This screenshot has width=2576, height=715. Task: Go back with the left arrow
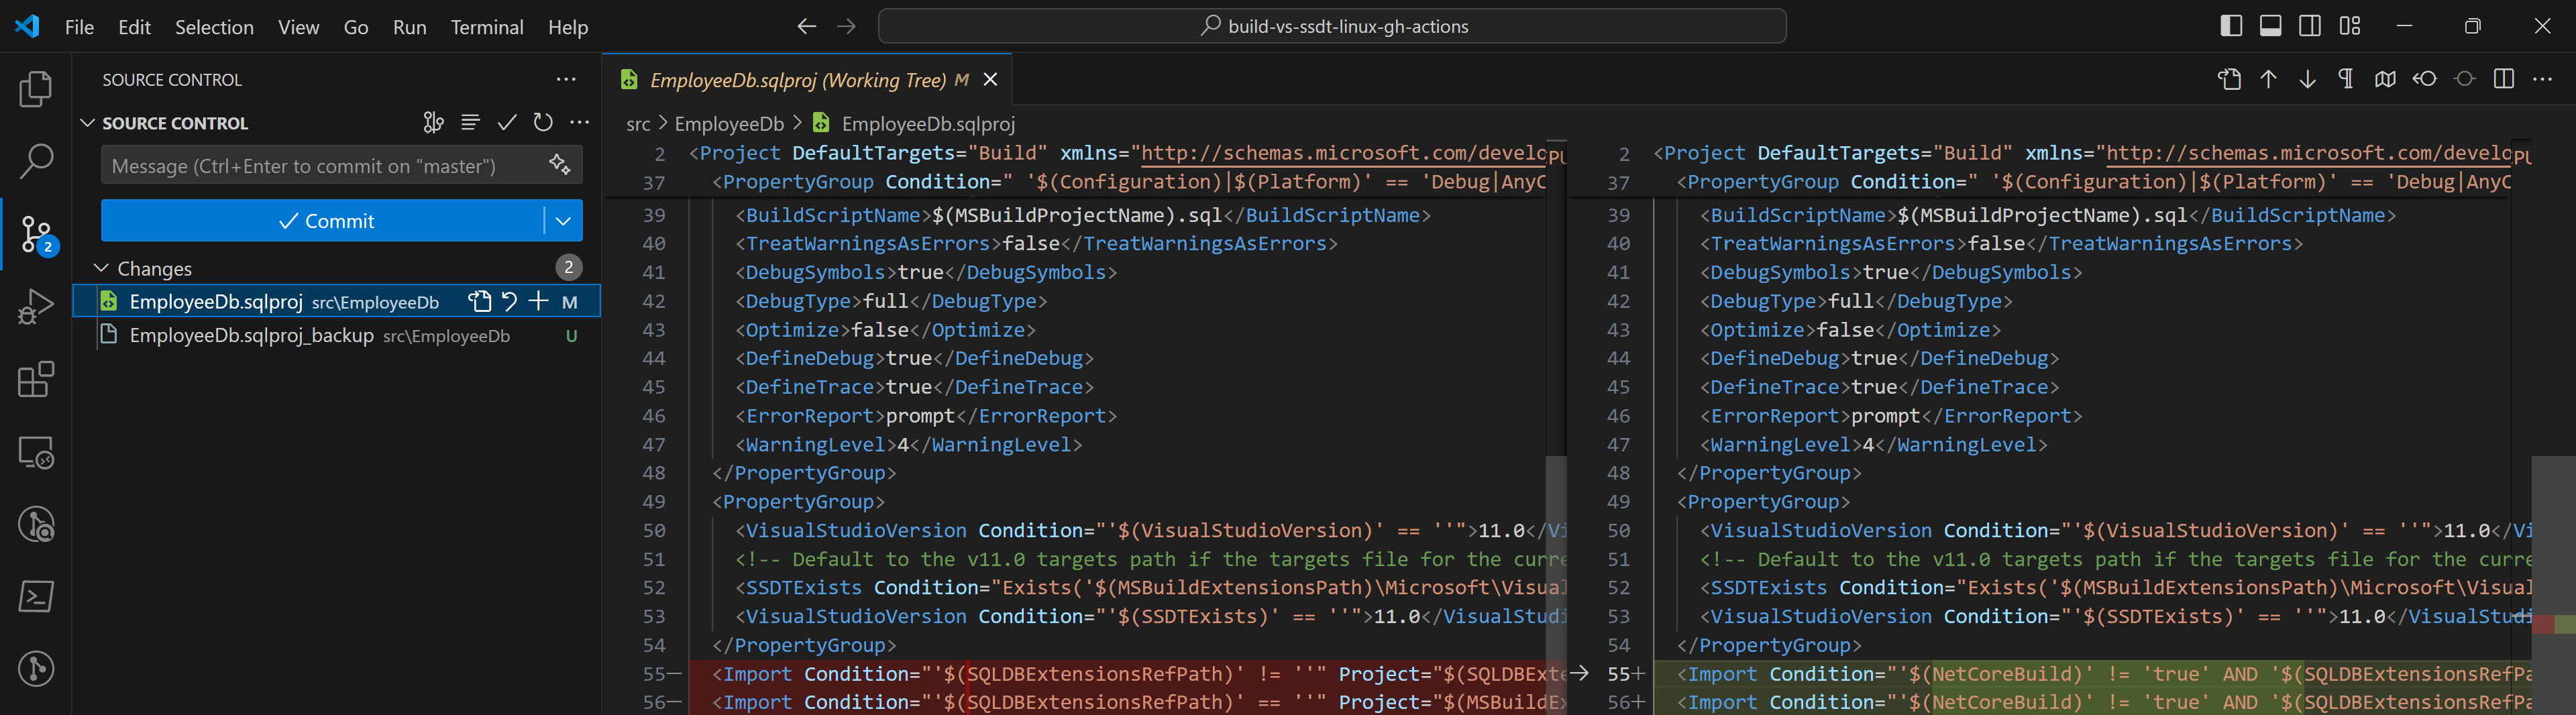(807, 26)
